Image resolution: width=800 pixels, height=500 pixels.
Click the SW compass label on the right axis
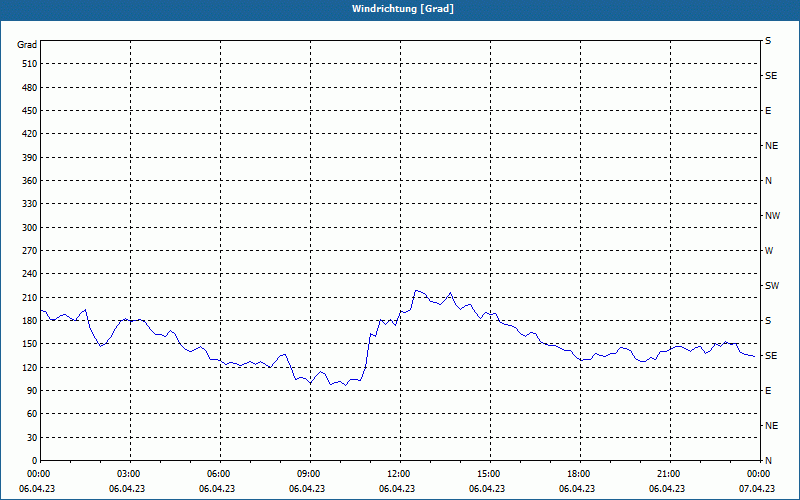tap(772, 286)
